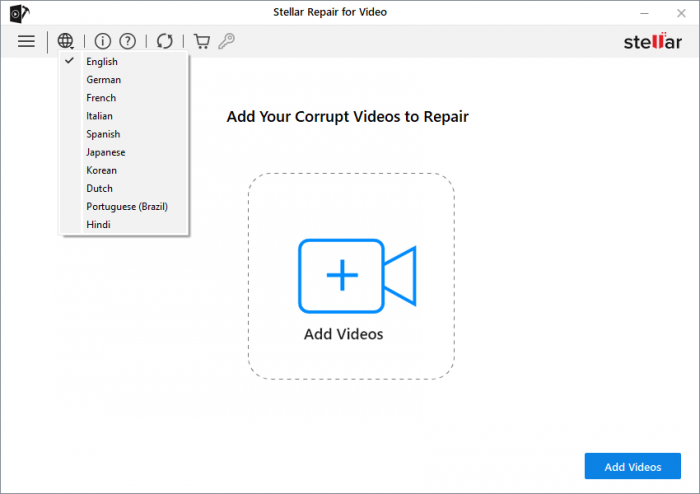Select English in the language list

coord(101,62)
